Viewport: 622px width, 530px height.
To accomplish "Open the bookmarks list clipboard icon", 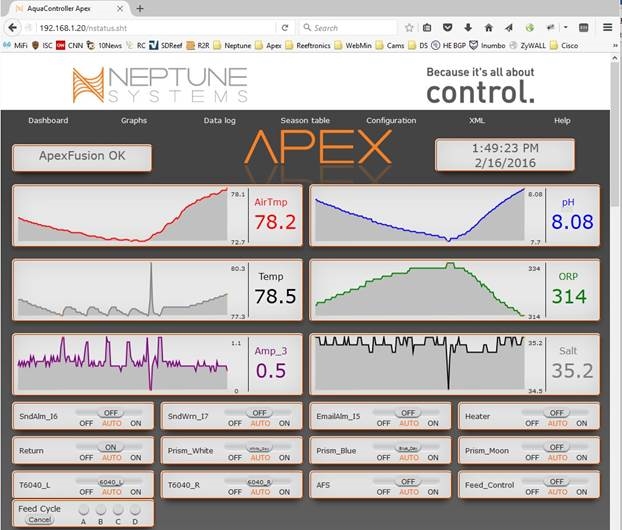I will [x=427, y=28].
